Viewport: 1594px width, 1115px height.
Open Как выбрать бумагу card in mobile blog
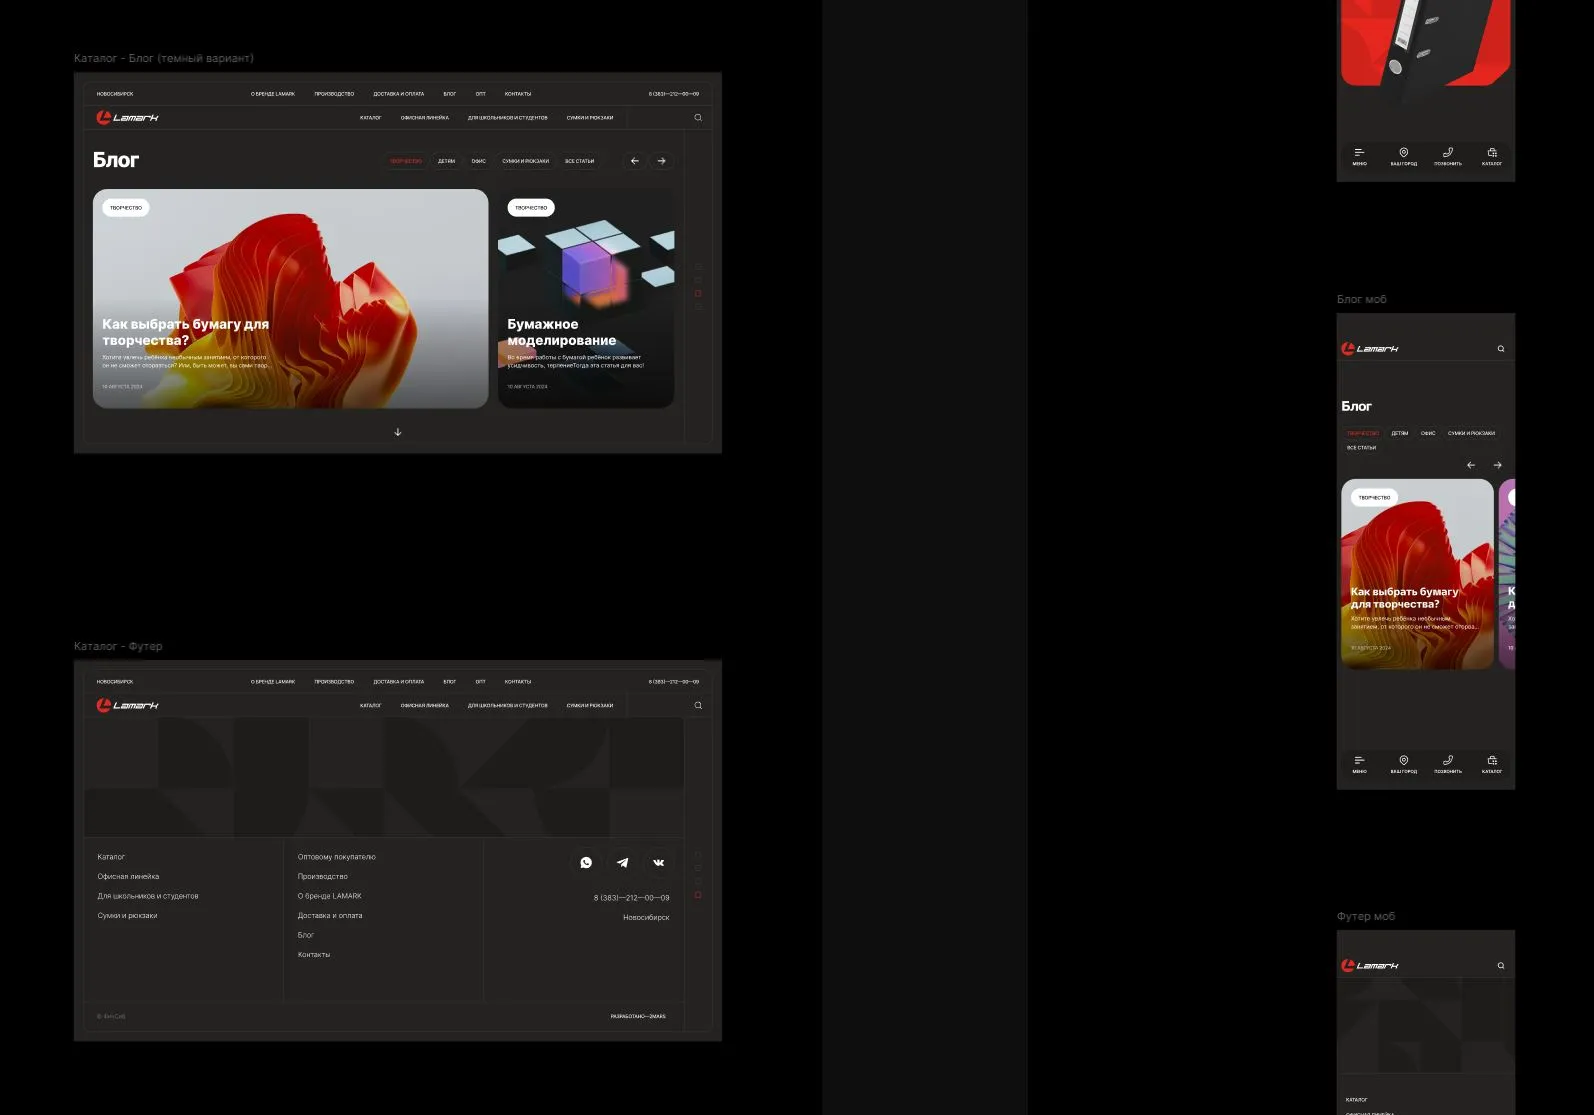click(1417, 574)
